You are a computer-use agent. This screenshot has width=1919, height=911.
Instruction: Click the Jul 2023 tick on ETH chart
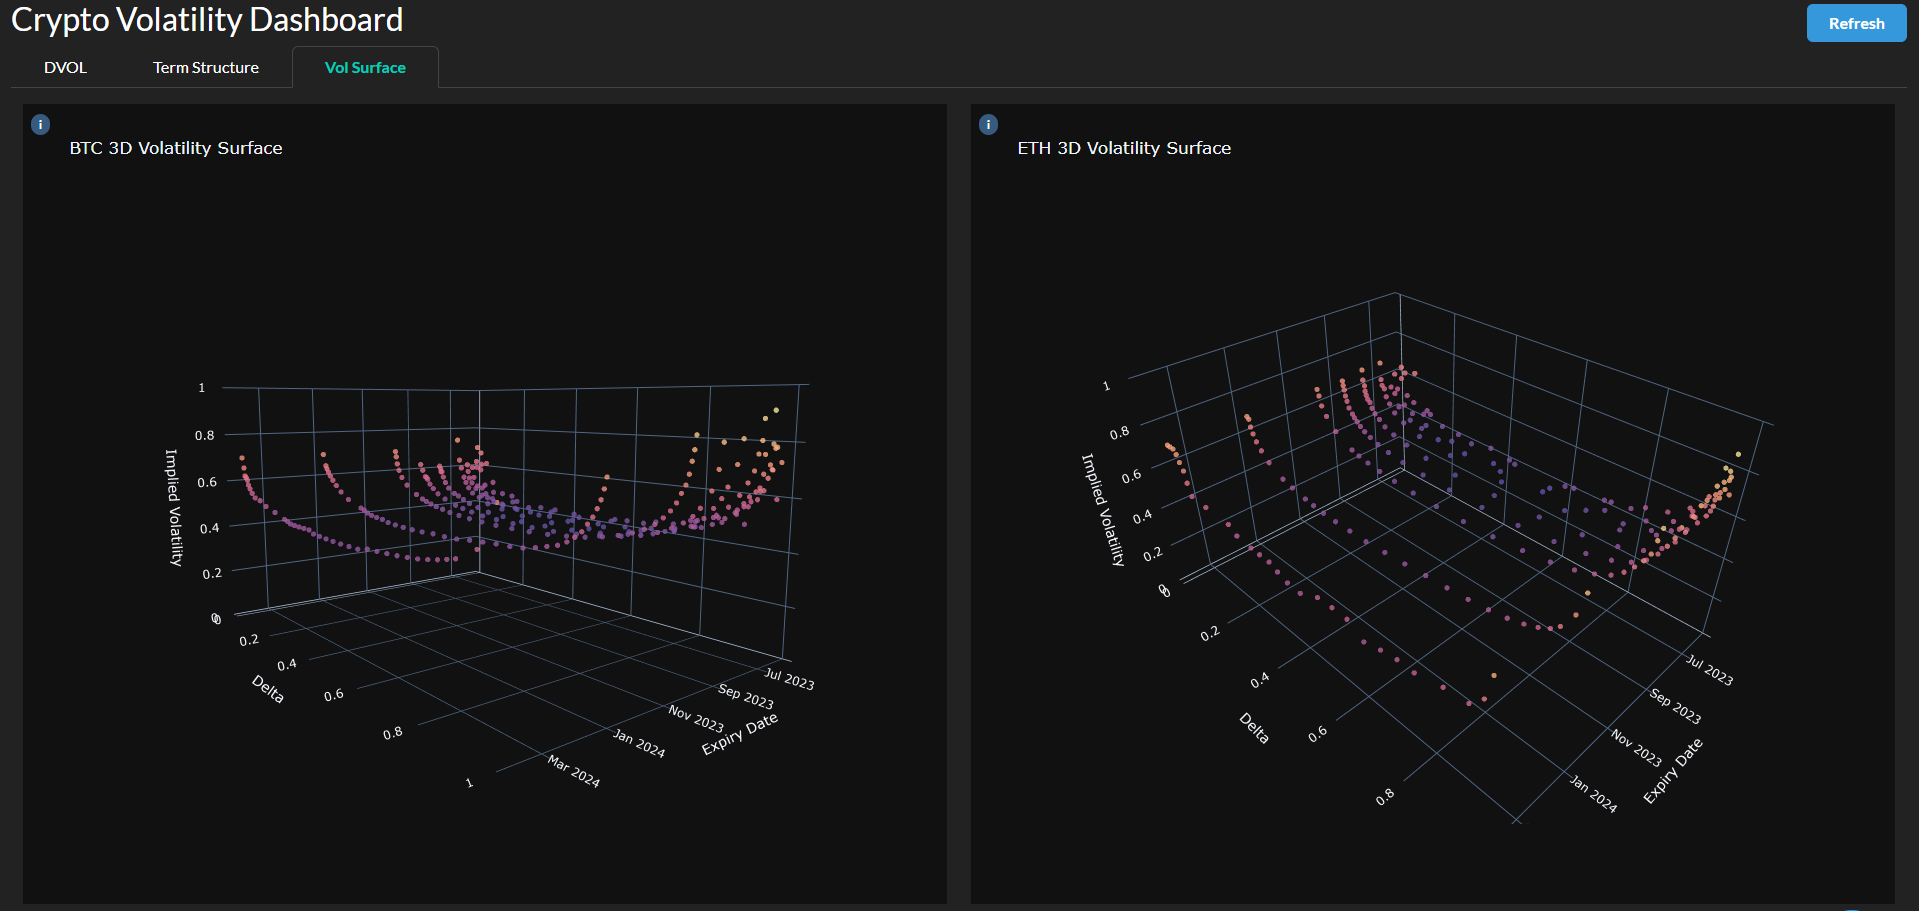(1709, 670)
